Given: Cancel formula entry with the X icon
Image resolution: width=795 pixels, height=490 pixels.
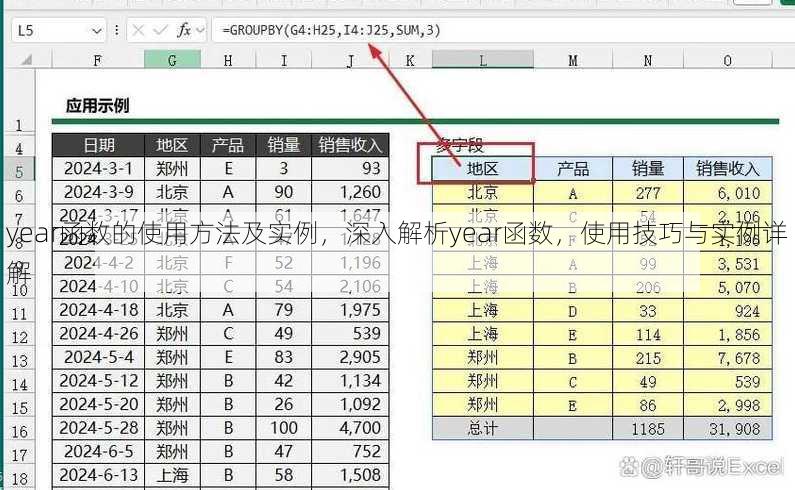Looking at the screenshot, I should pos(138,30).
